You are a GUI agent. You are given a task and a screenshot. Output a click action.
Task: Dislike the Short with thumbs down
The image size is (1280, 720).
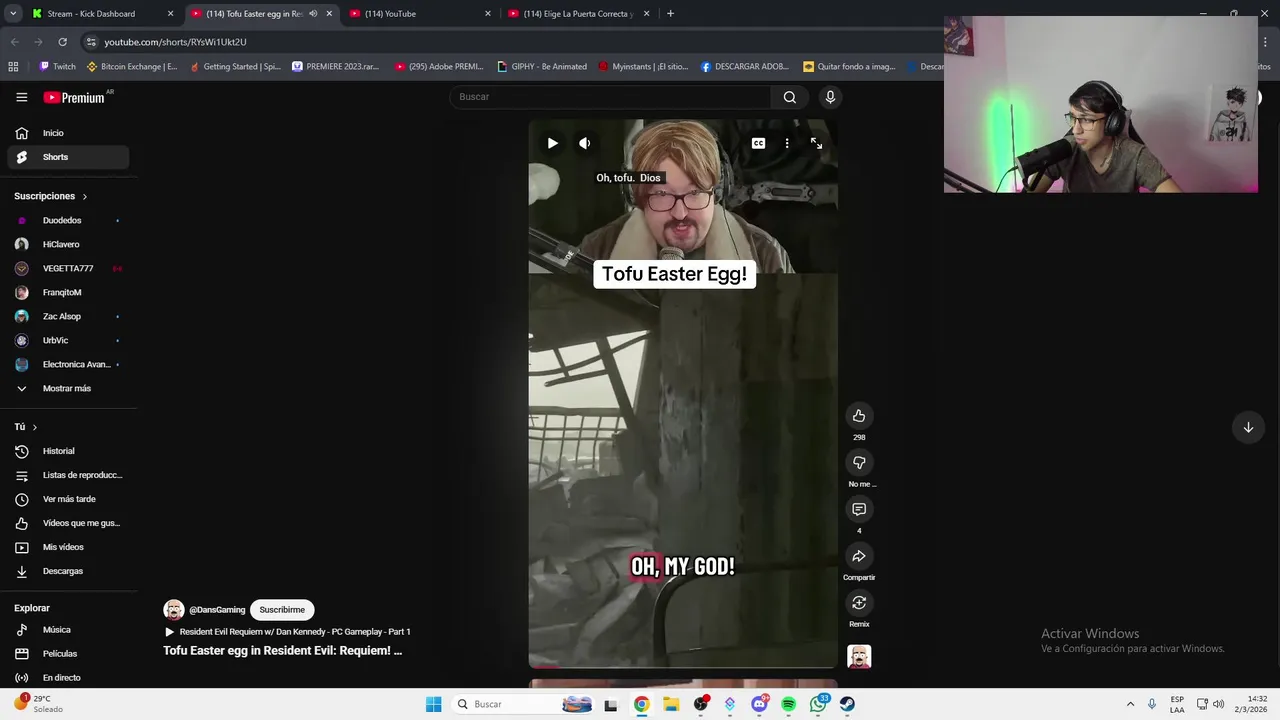pos(859,462)
